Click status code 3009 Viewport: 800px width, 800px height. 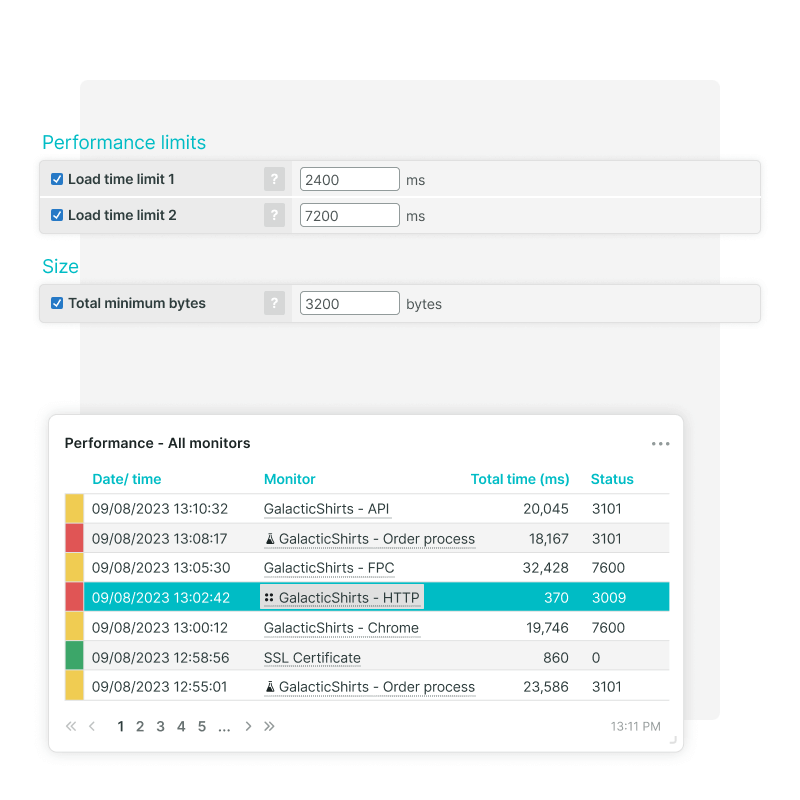(609, 597)
